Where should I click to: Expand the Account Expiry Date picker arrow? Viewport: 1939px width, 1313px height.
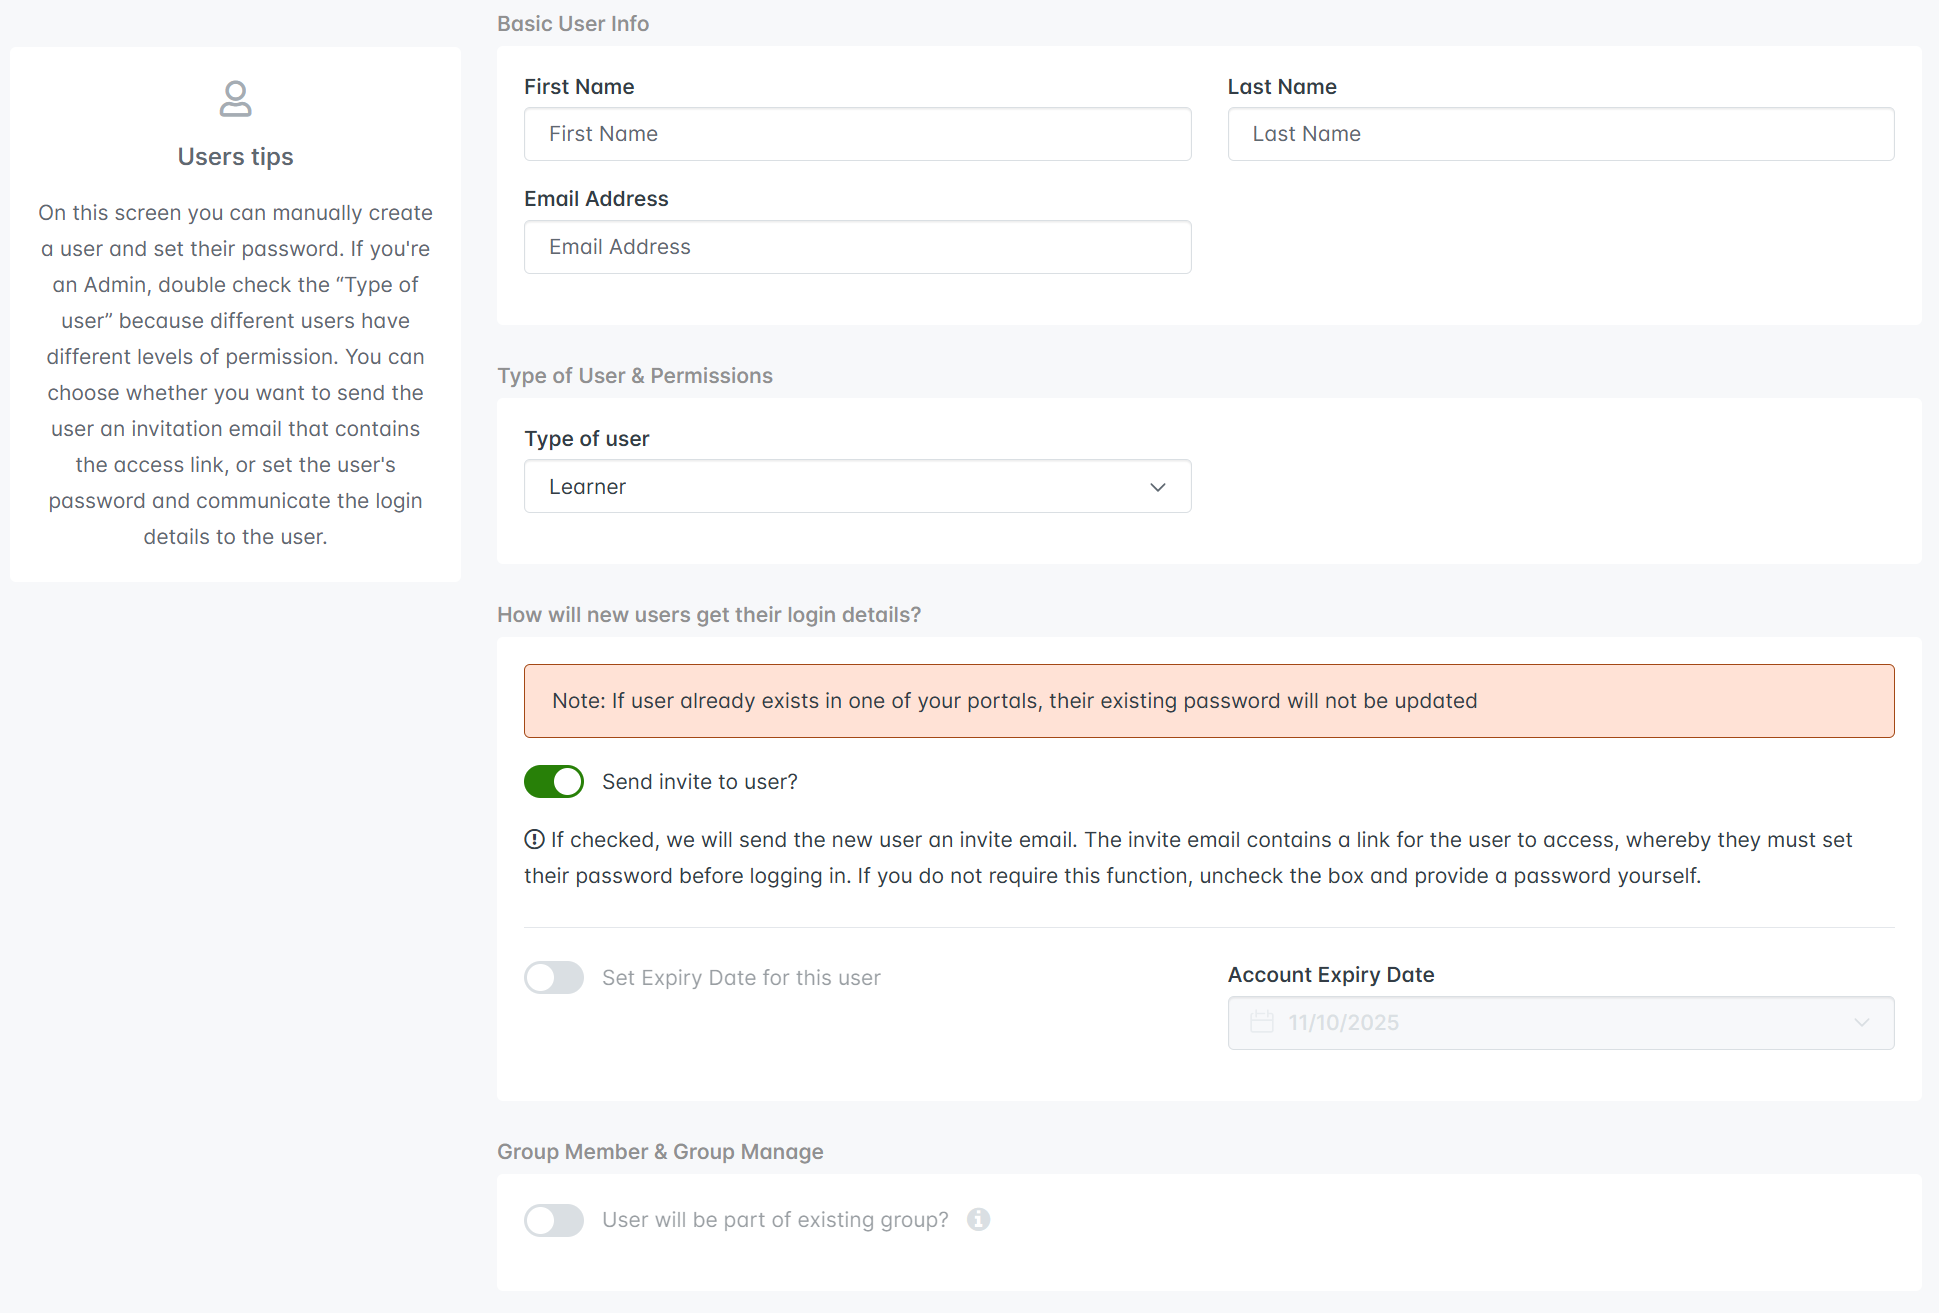click(1861, 1022)
